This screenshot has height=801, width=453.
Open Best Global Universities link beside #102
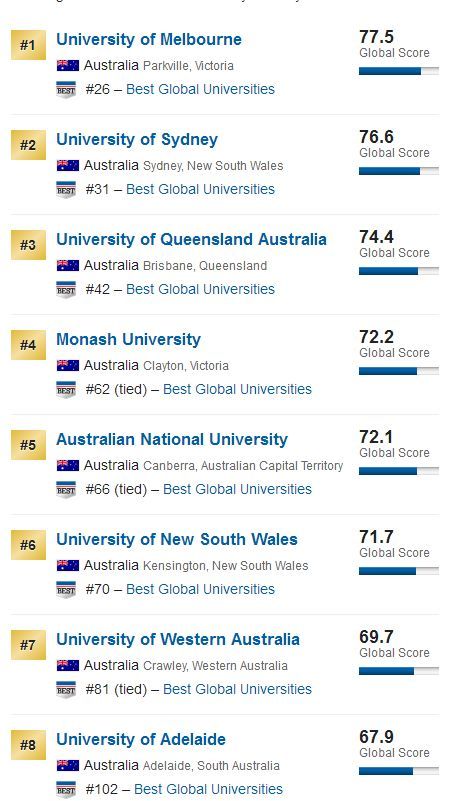pos(208,789)
